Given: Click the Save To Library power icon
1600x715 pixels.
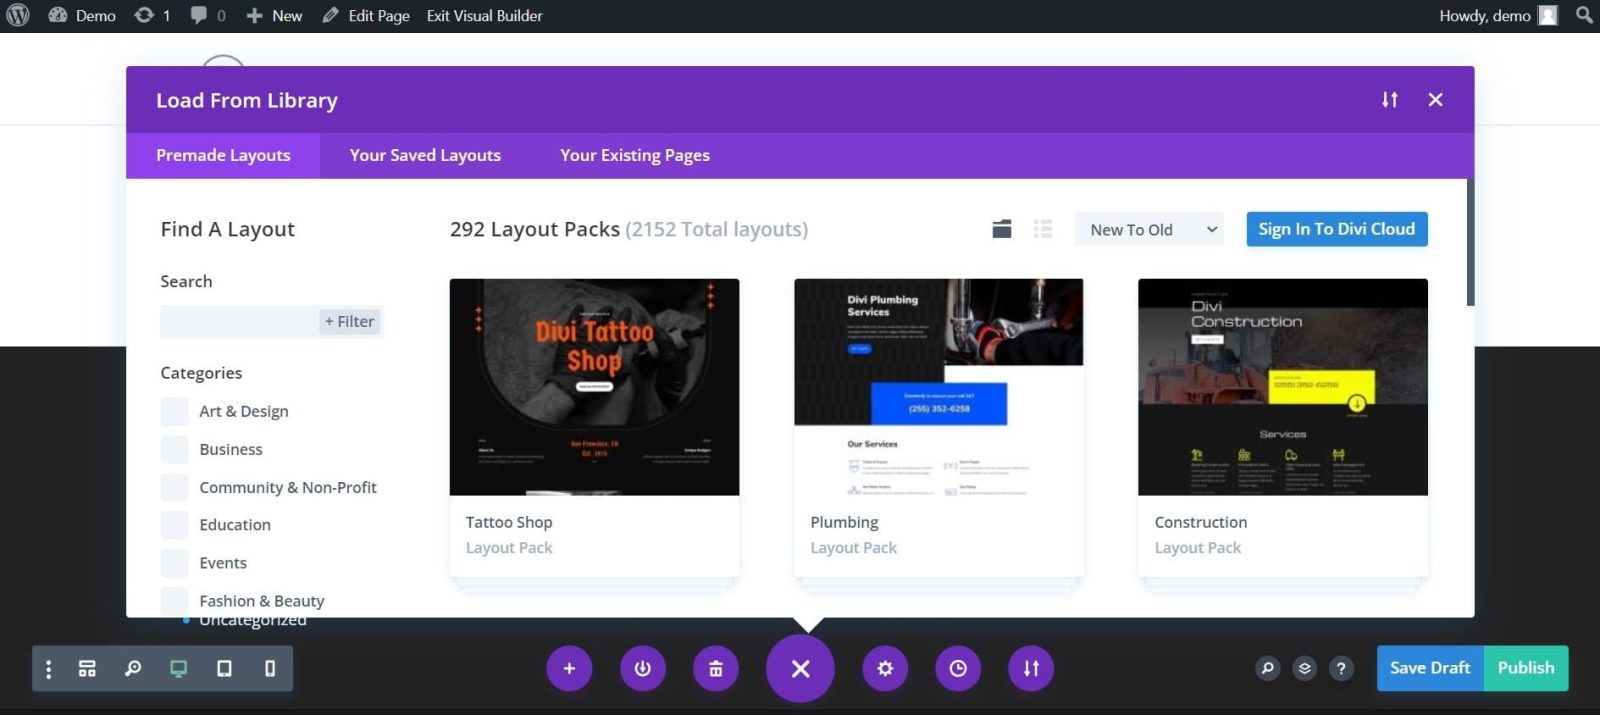Looking at the screenshot, I should [x=642, y=668].
